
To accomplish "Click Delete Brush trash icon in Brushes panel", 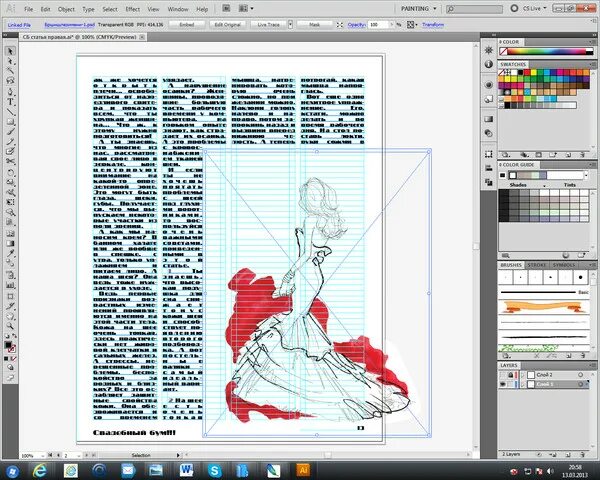I will (582, 356).
